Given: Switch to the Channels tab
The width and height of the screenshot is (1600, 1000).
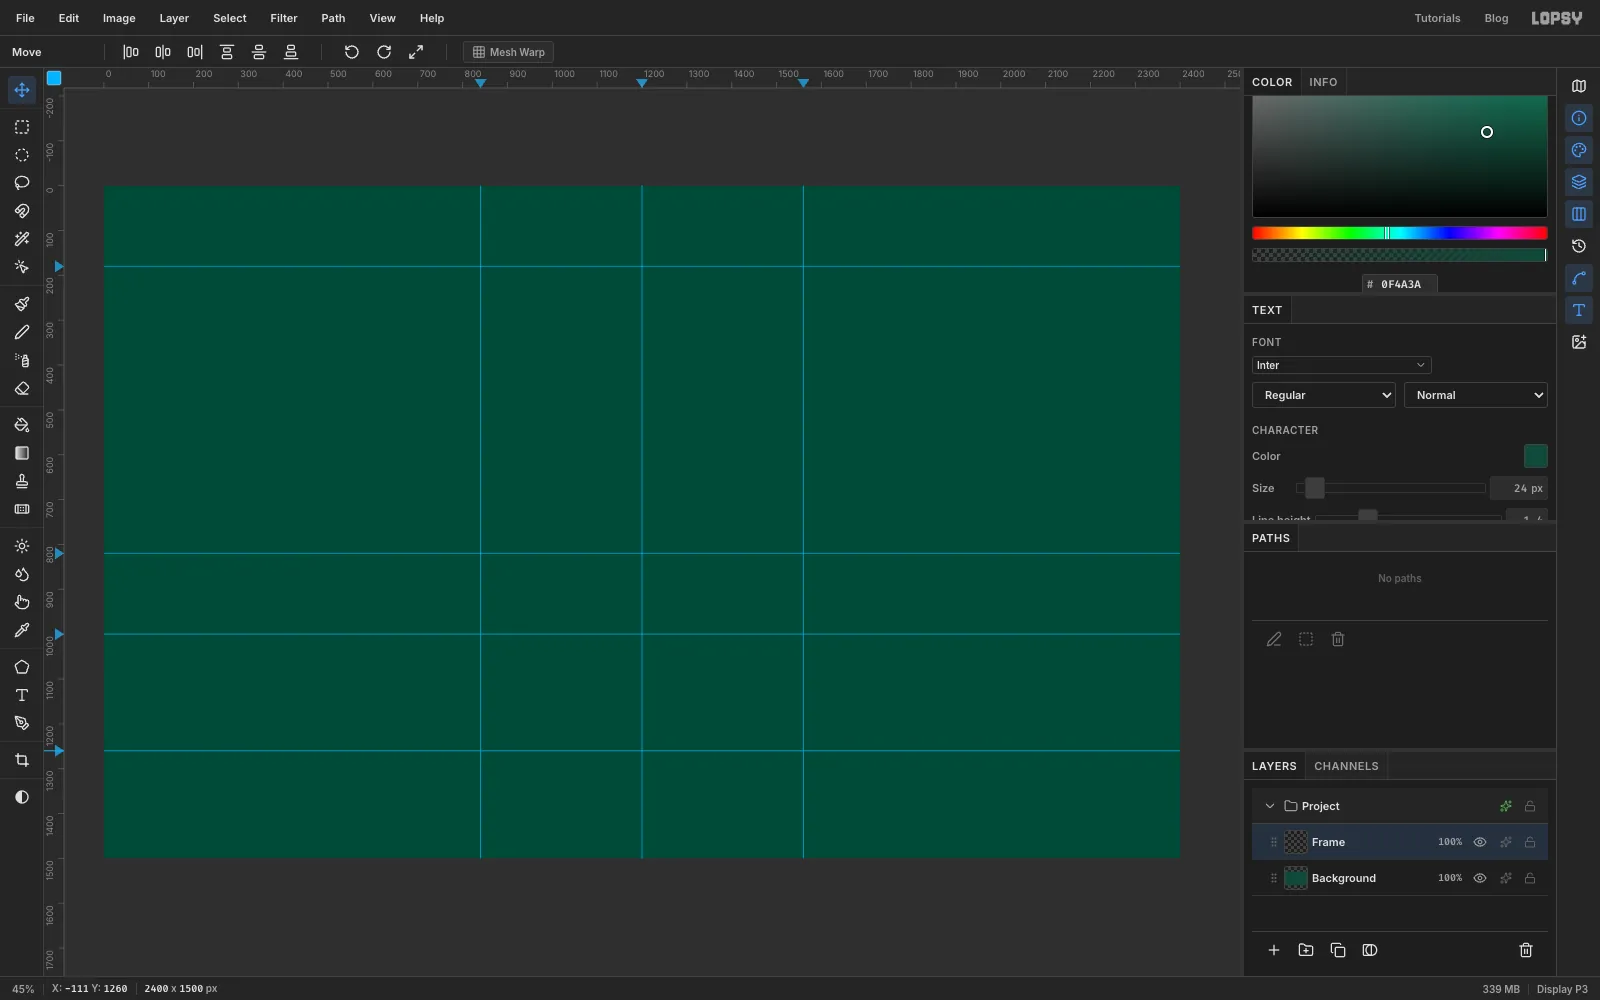Looking at the screenshot, I should coord(1346,766).
